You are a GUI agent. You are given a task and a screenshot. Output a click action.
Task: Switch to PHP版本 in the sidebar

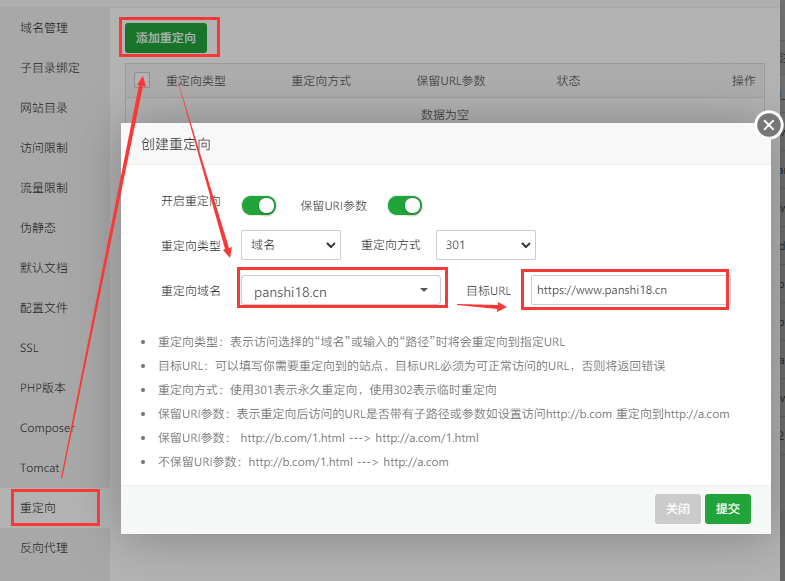tap(41, 388)
